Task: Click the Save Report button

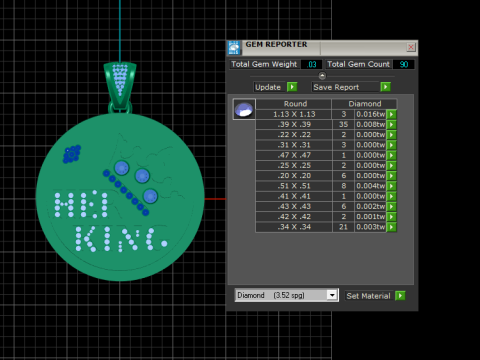Action: pyautogui.click(x=346, y=87)
